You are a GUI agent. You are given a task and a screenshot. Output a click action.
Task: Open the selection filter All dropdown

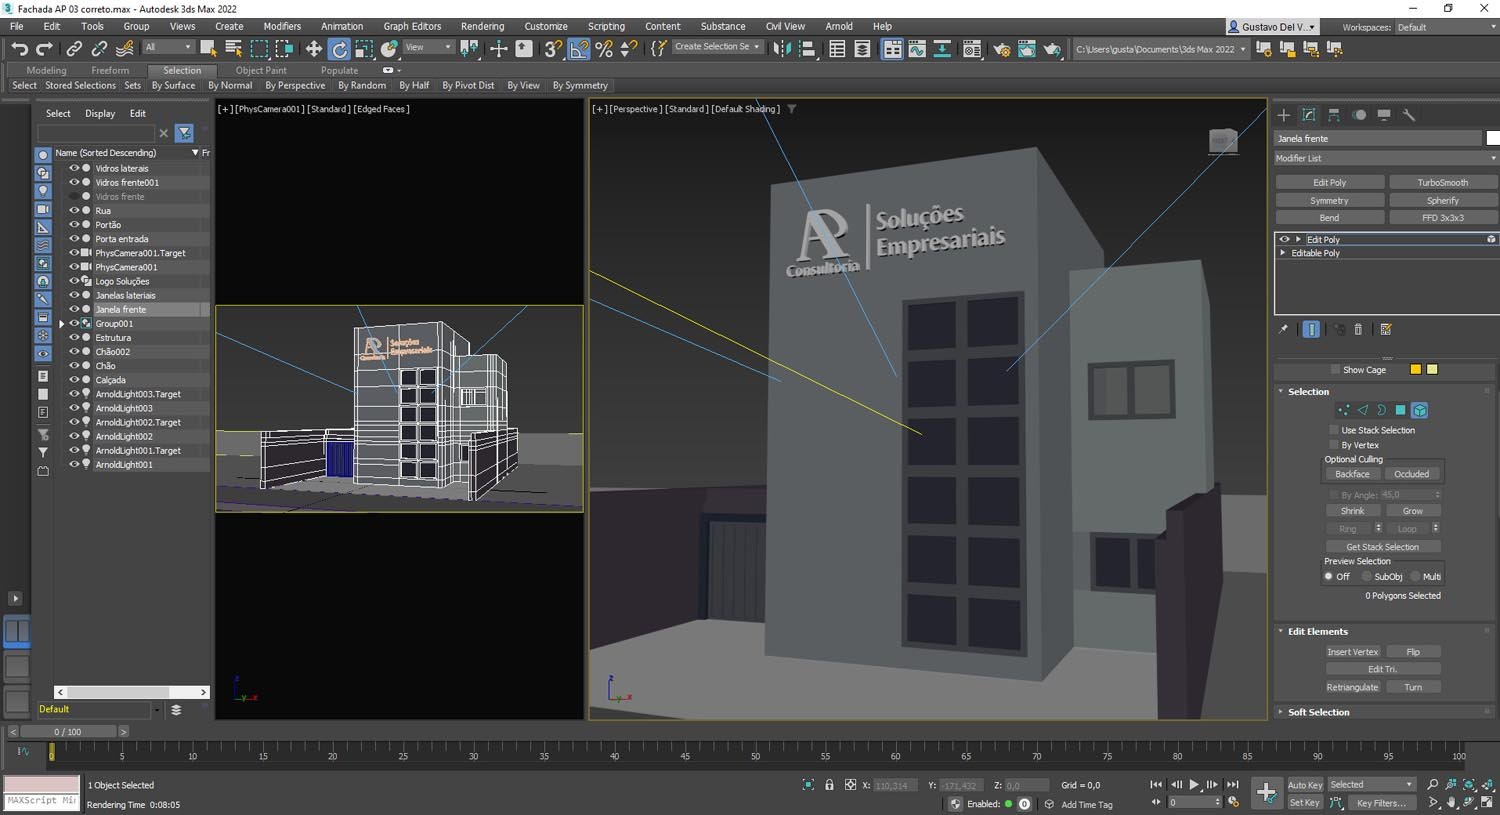pyautogui.click(x=168, y=47)
